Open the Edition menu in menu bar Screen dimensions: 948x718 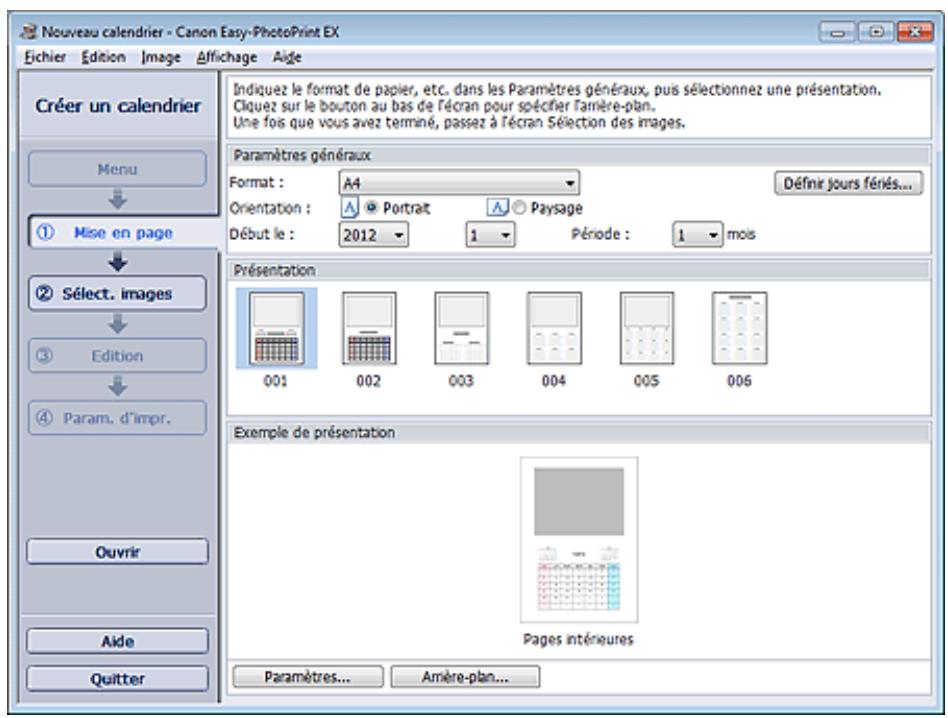(103, 57)
